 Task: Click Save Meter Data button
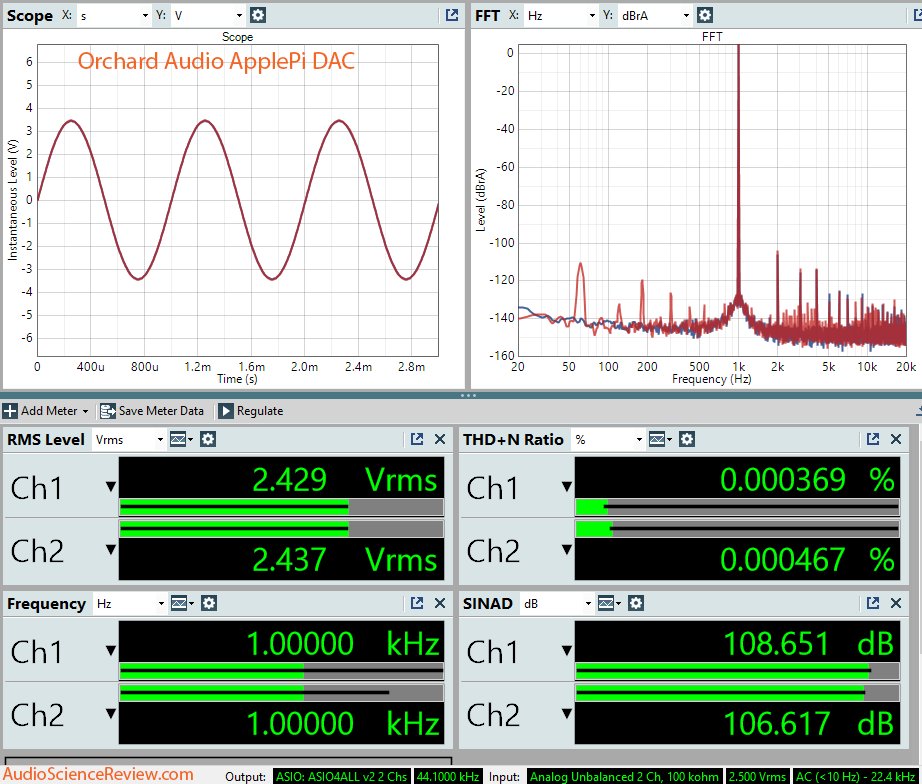[x=152, y=411]
